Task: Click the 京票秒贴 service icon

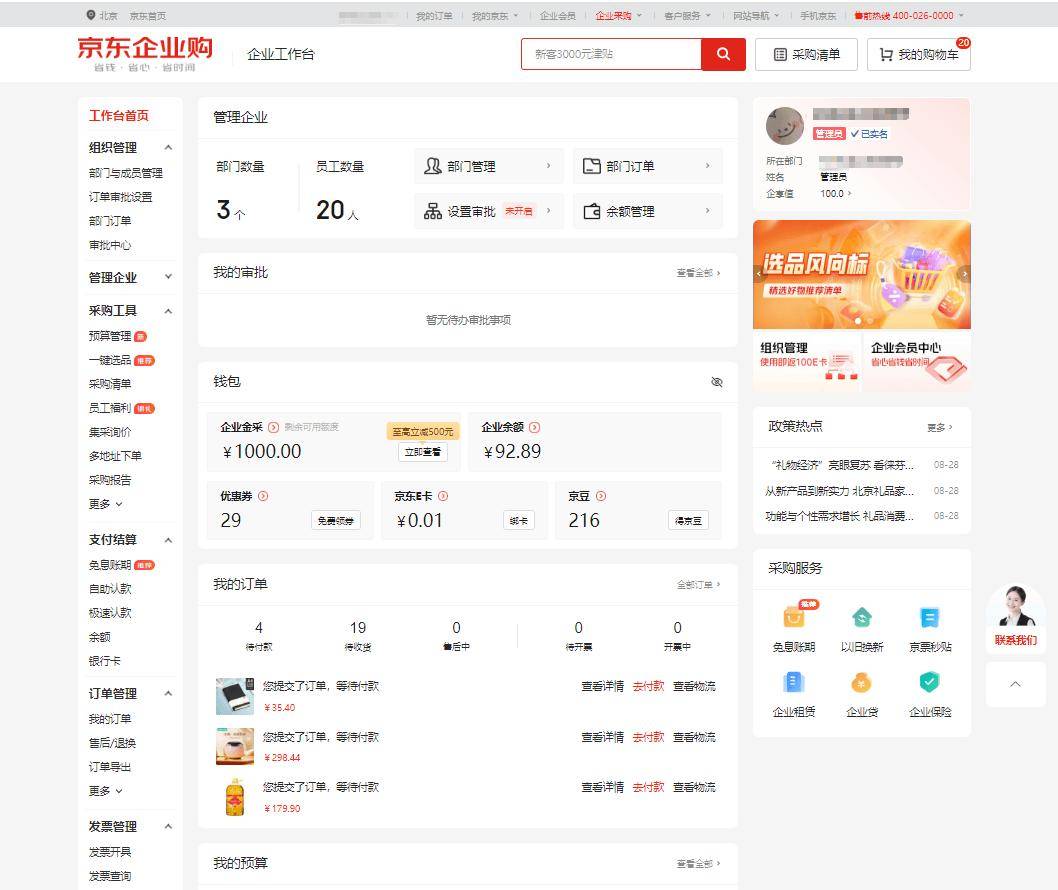Action: click(930, 617)
